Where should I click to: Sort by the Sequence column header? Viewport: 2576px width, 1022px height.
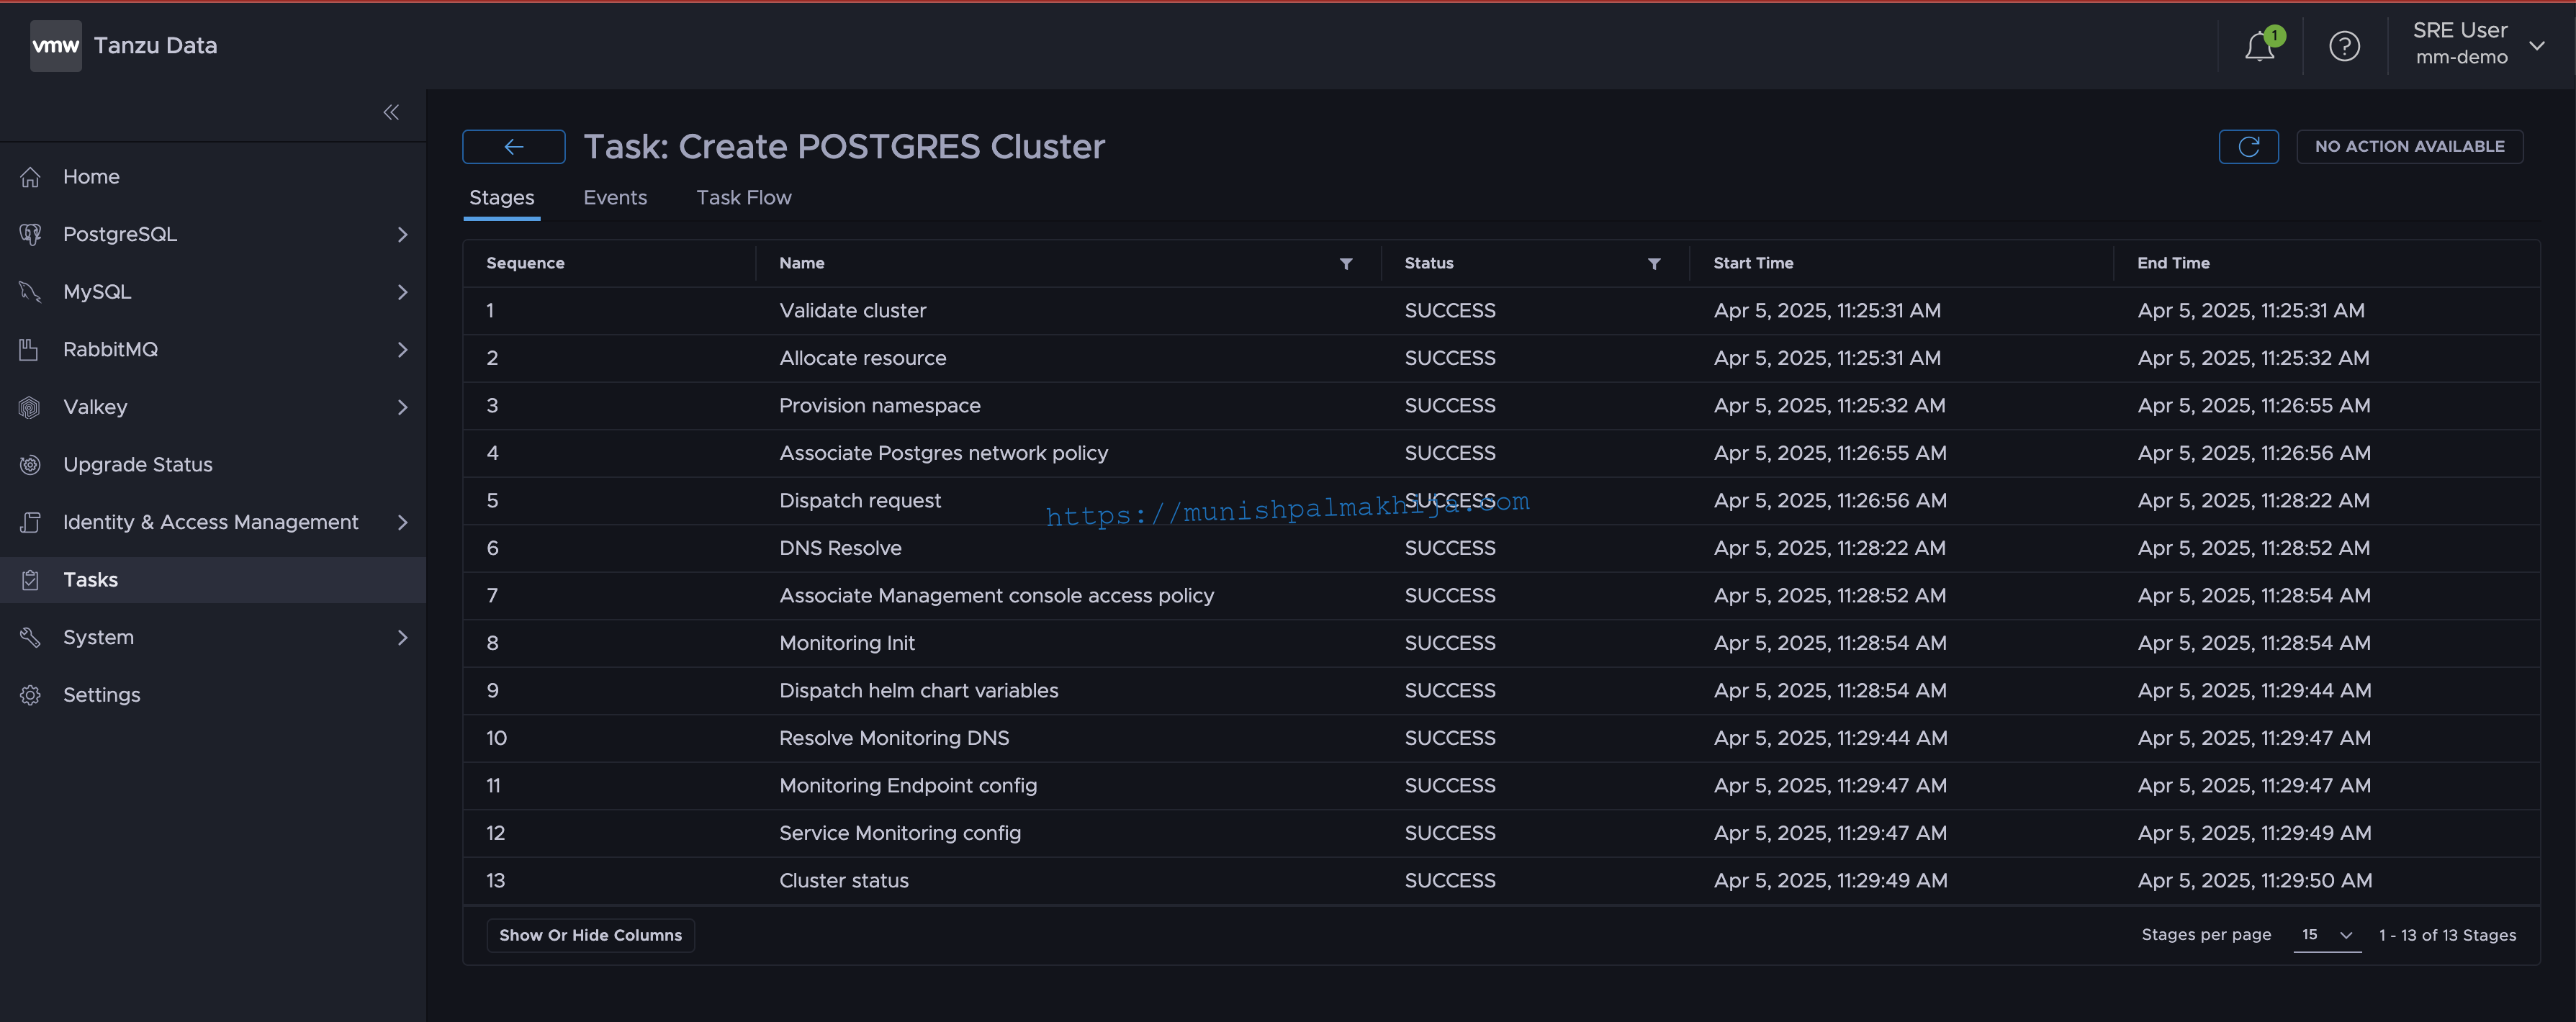pyautogui.click(x=525, y=263)
